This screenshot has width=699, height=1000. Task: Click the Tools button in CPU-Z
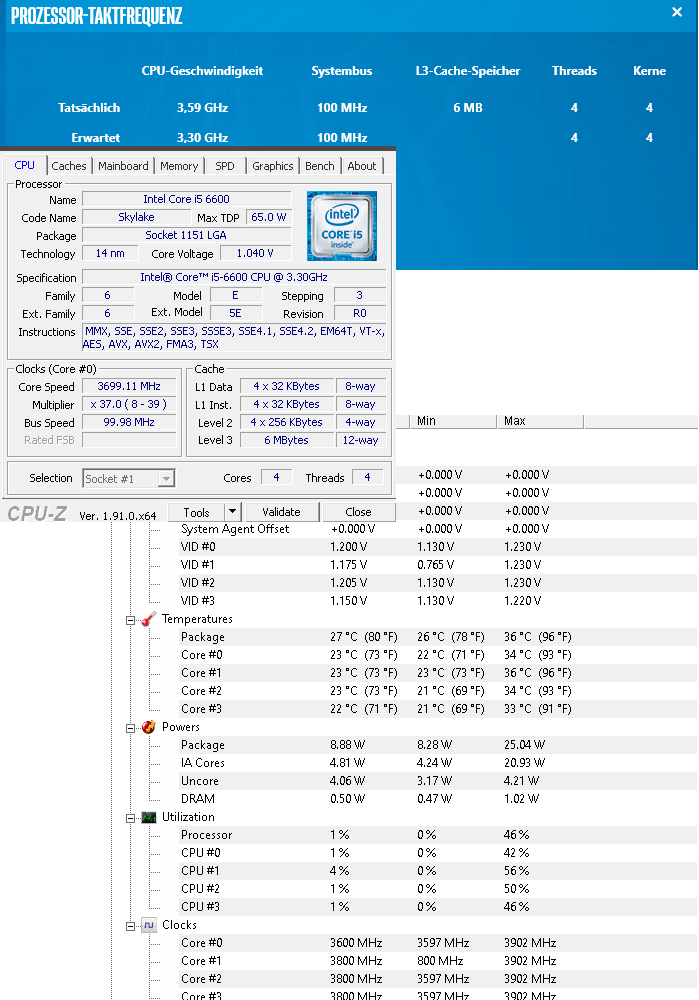pyautogui.click(x=196, y=512)
